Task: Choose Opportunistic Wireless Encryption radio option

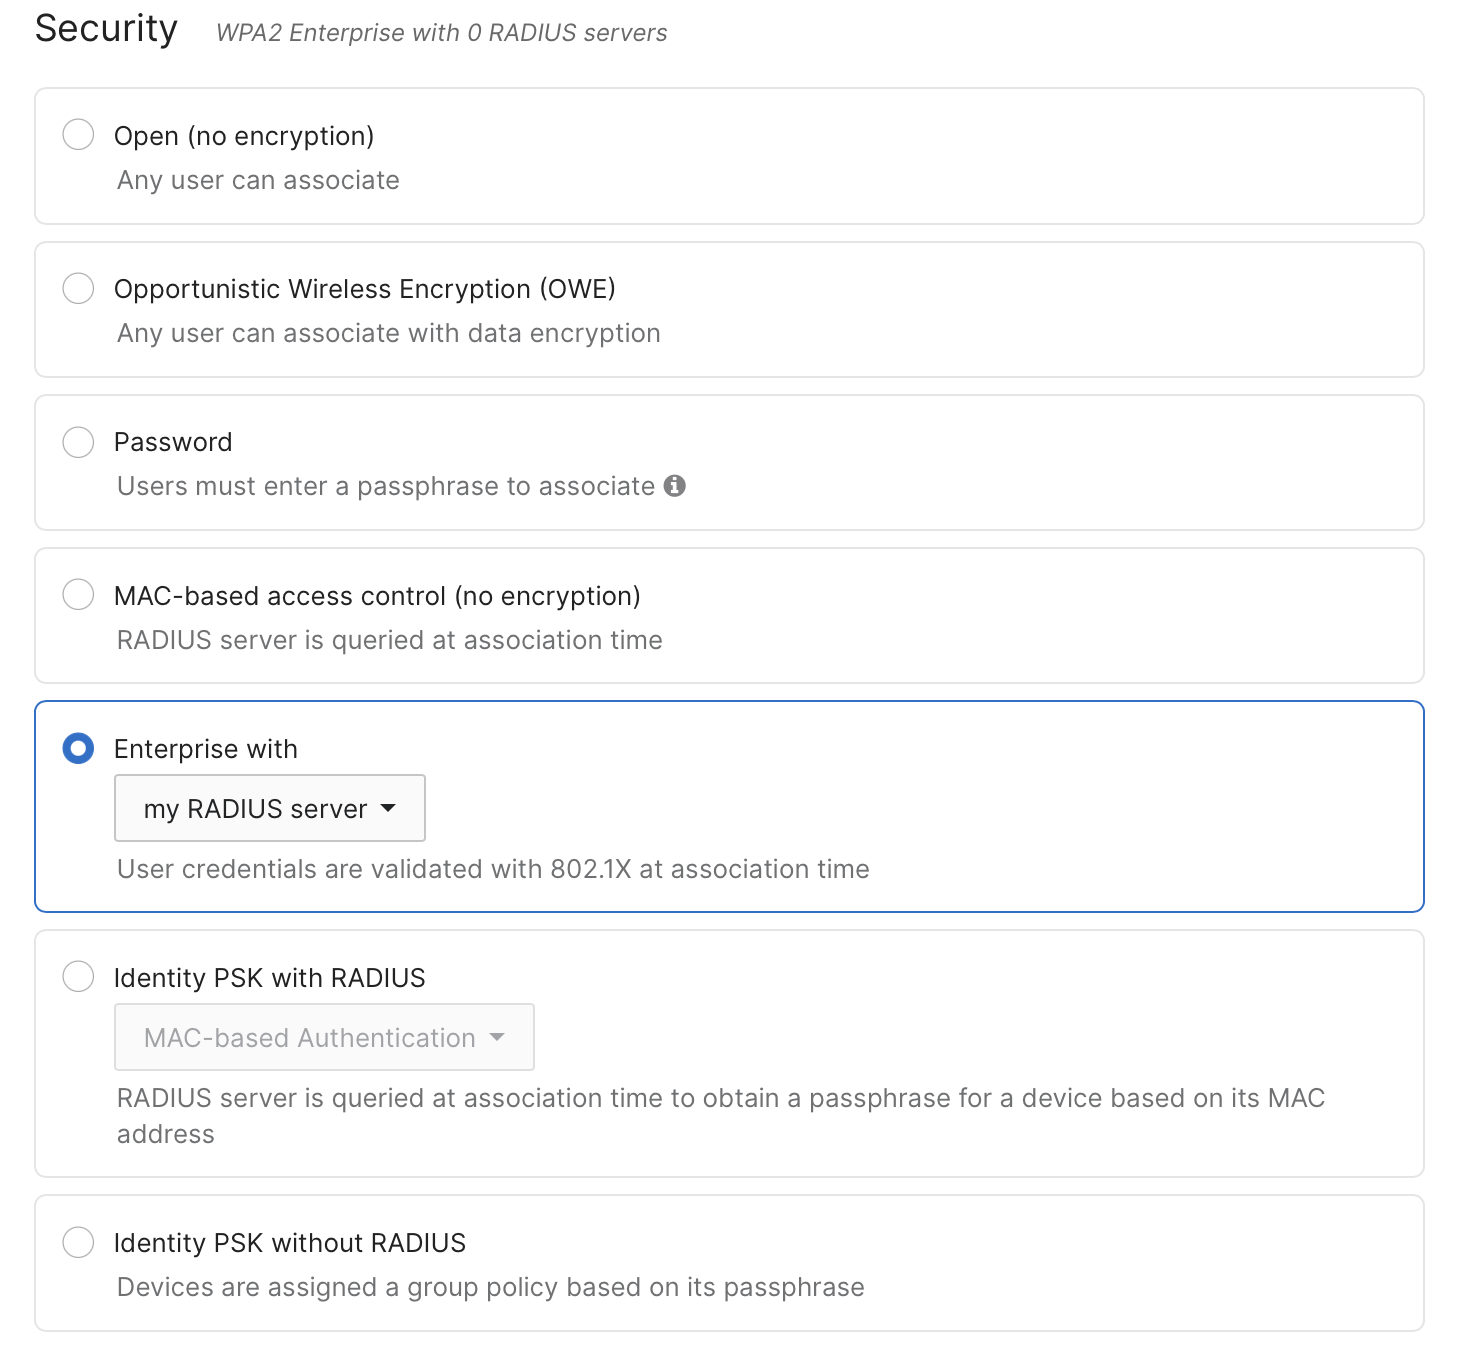Action: click(x=78, y=288)
